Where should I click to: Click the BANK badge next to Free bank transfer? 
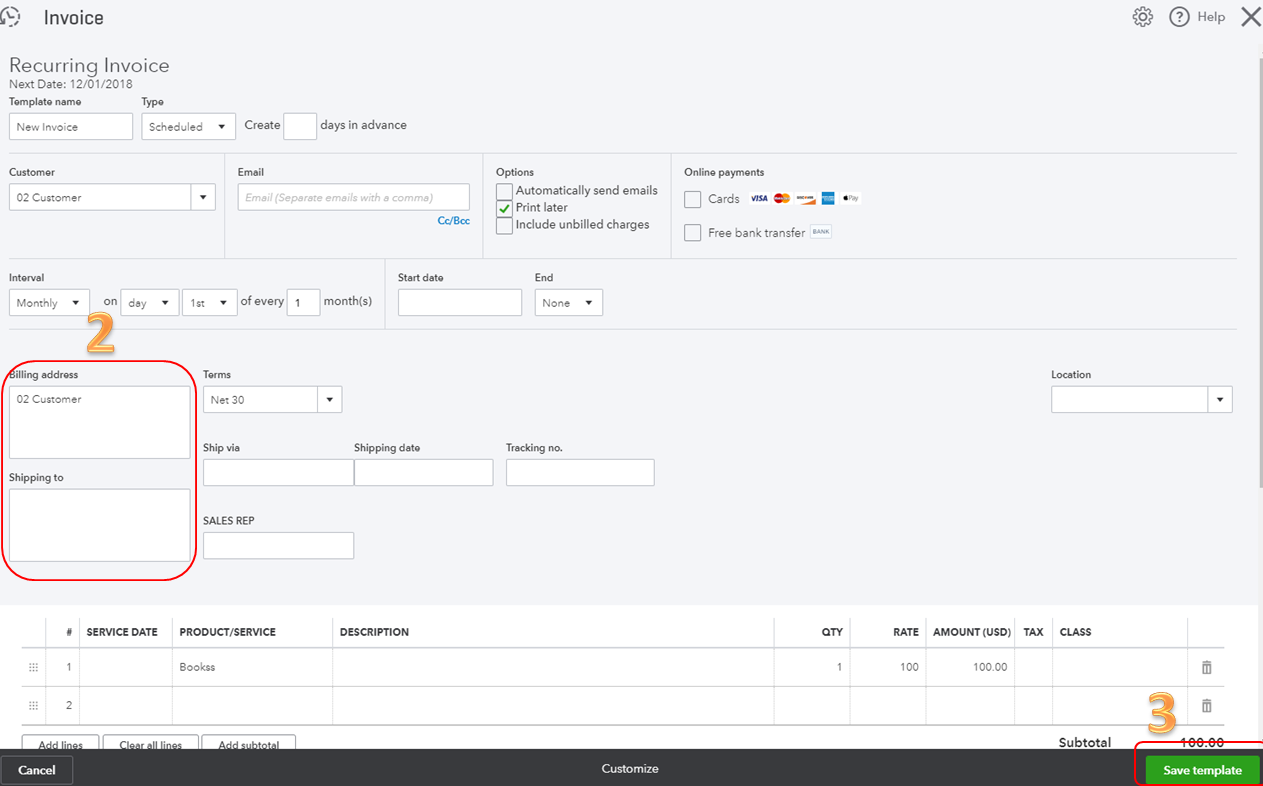click(x=820, y=231)
